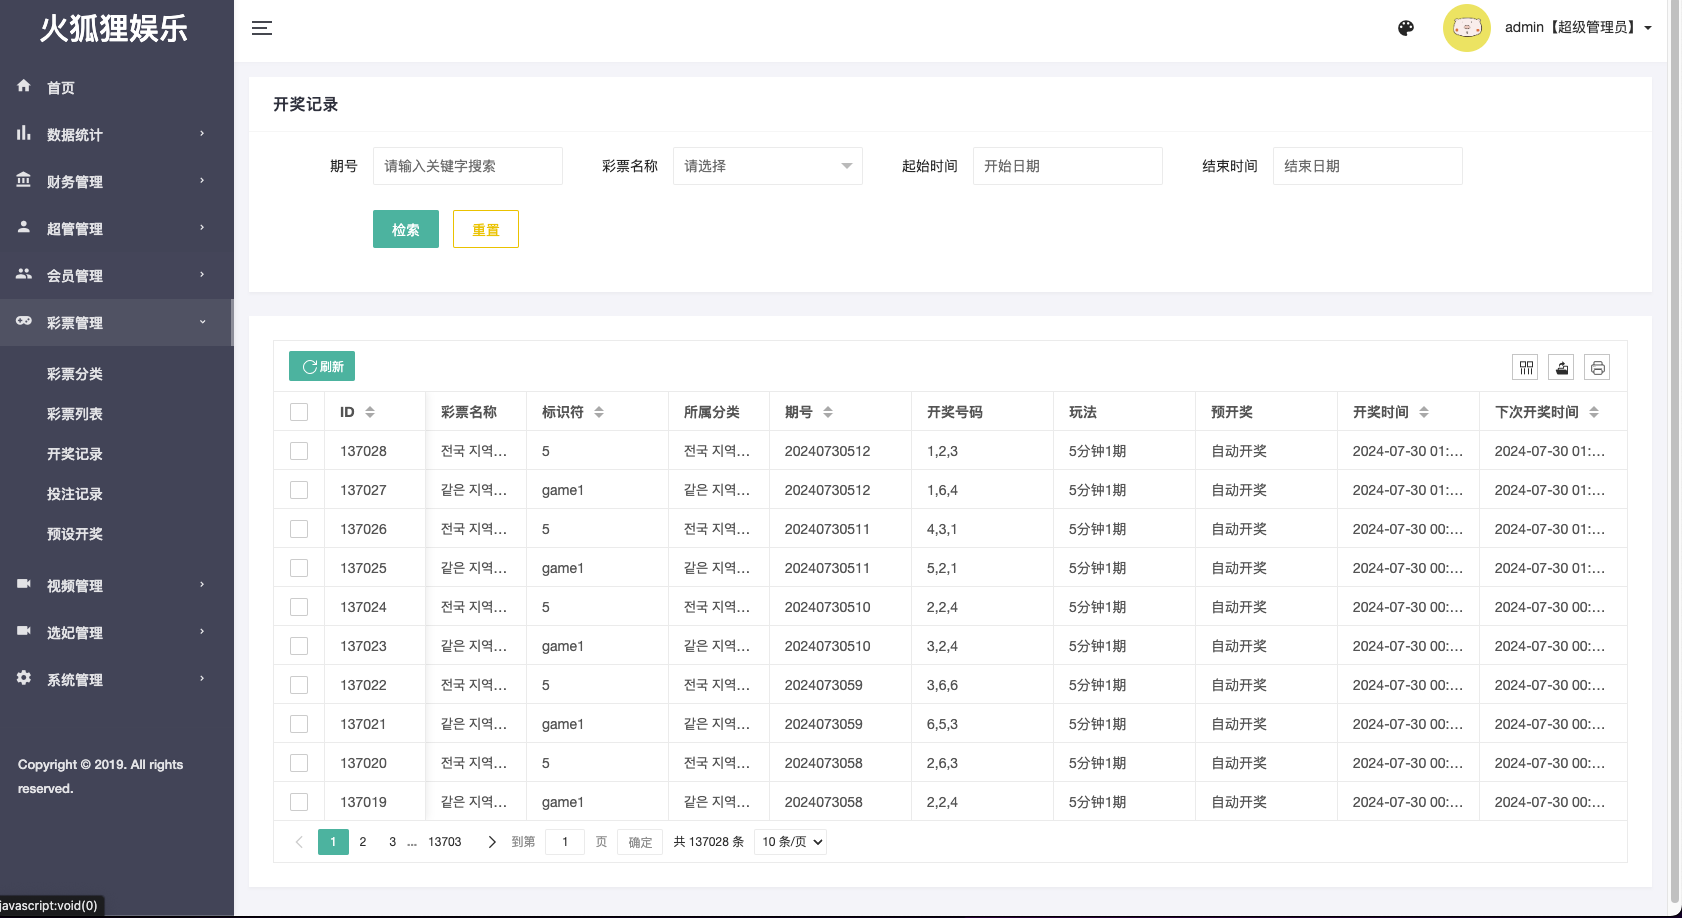Click the 期号 keyword search field
The image size is (1682, 918).
467,166
